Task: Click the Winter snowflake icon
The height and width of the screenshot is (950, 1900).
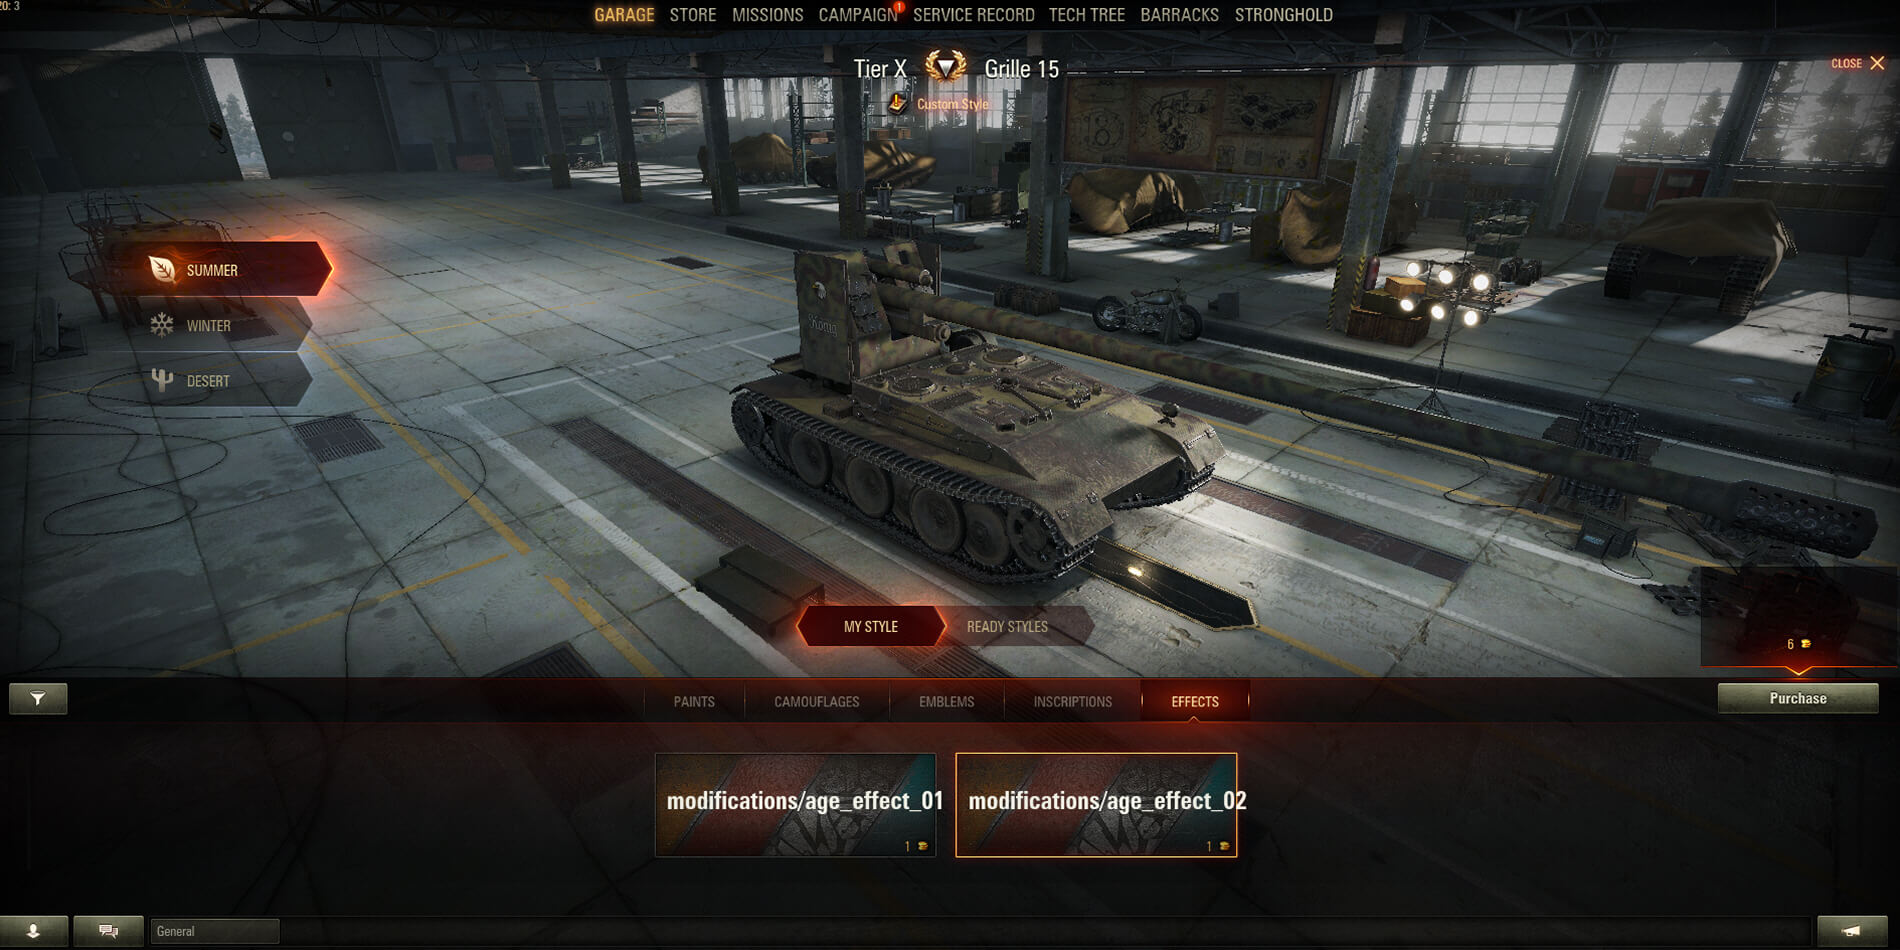Action: [x=162, y=325]
